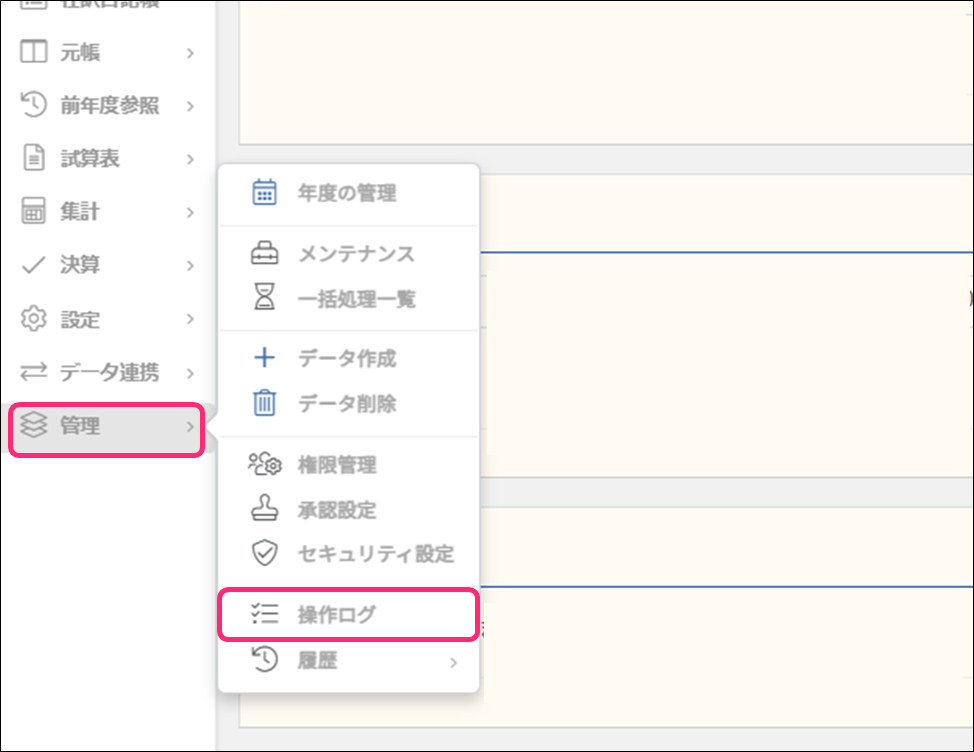The width and height of the screenshot is (974, 752).
Task: Expand the 集計 sidebar chevron
Action: tap(190, 213)
